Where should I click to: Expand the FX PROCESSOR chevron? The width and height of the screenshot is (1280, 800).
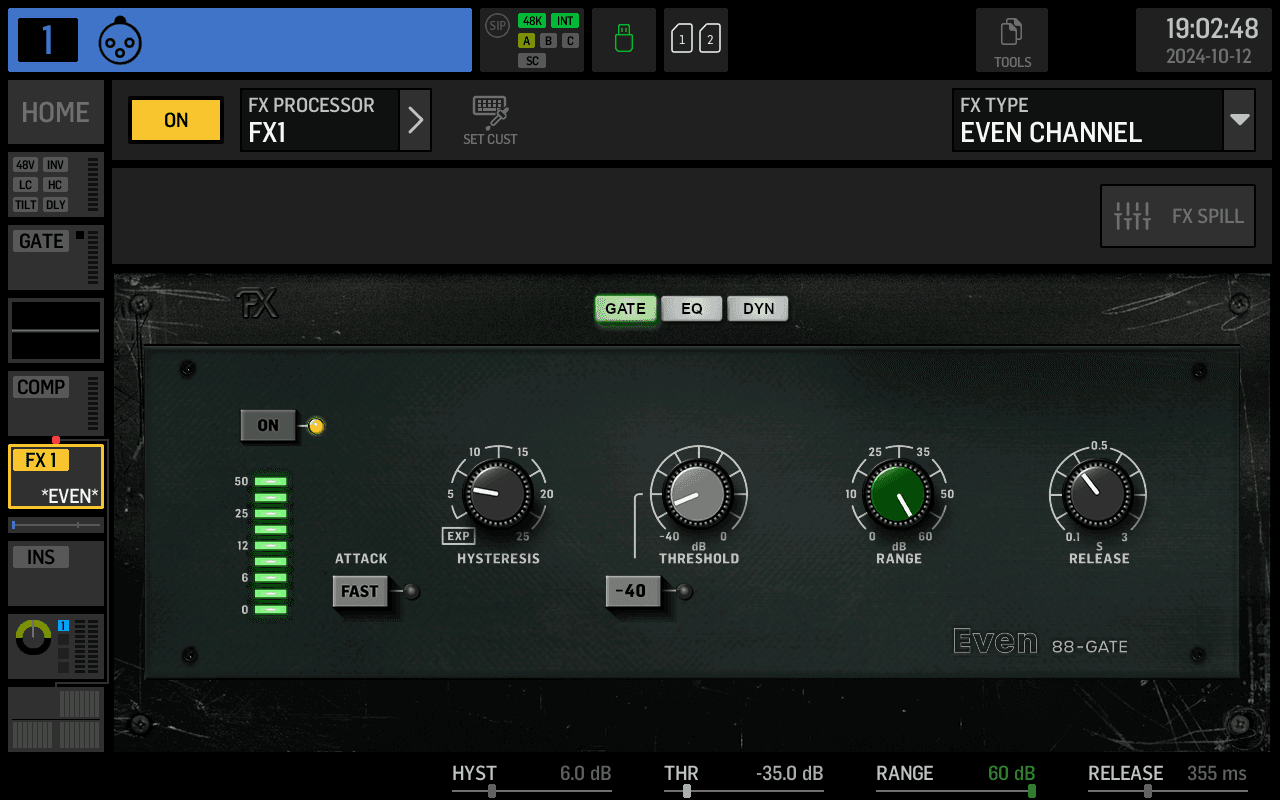[x=415, y=120]
